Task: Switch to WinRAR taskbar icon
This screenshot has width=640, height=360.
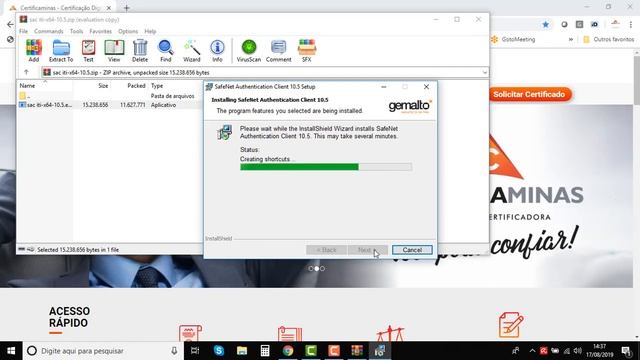Action: point(357,351)
